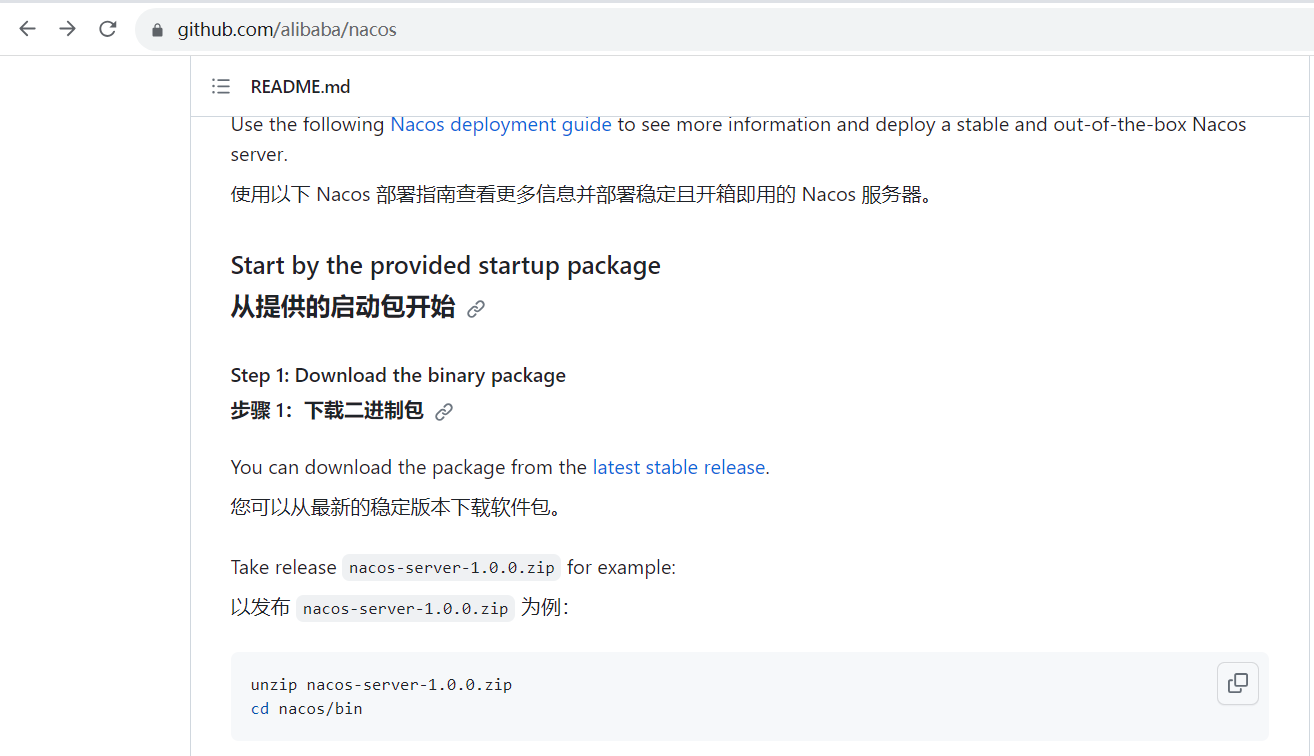Click the Chinese line 使用以下 Nacos 部署指南
Screen dimensions: 1314x756
[585, 194]
